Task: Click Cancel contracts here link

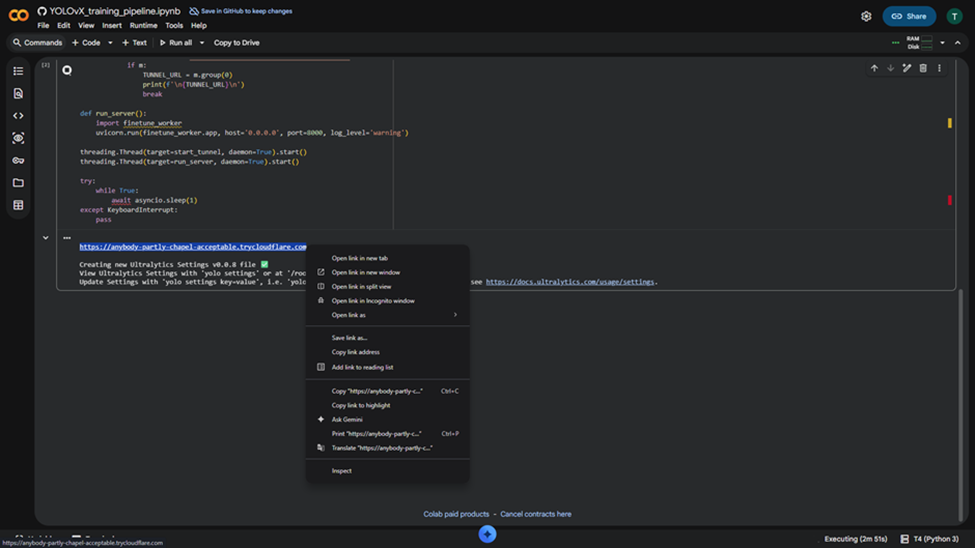Action: click(535, 514)
